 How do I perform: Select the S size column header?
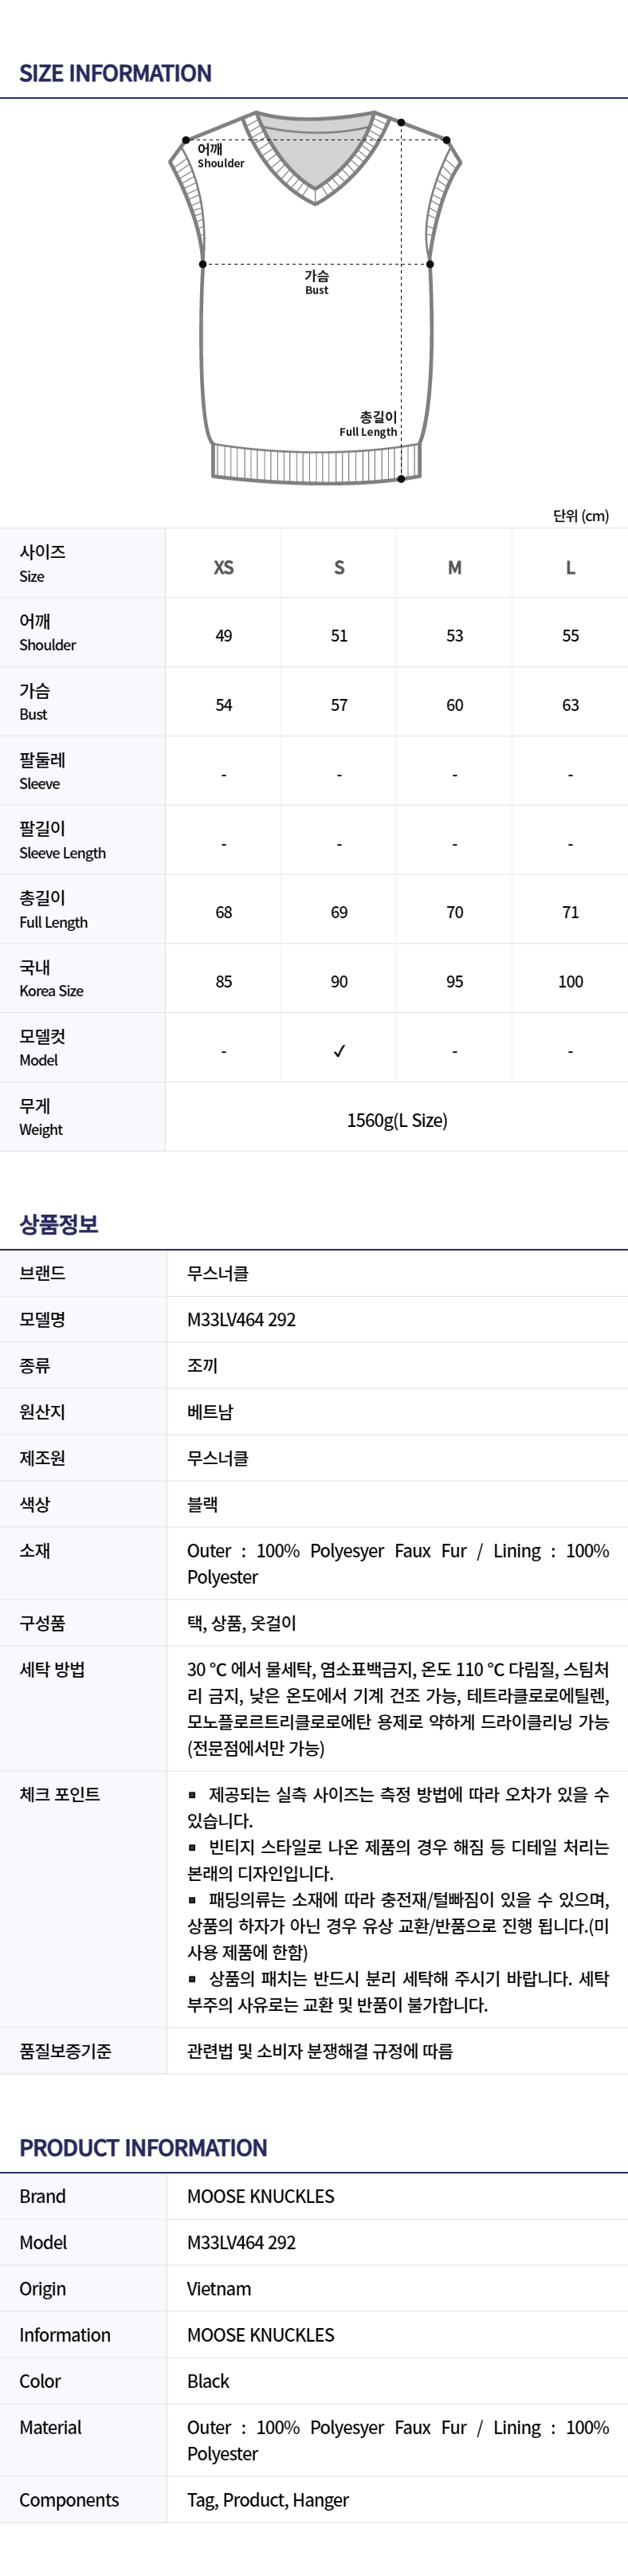coord(339,567)
